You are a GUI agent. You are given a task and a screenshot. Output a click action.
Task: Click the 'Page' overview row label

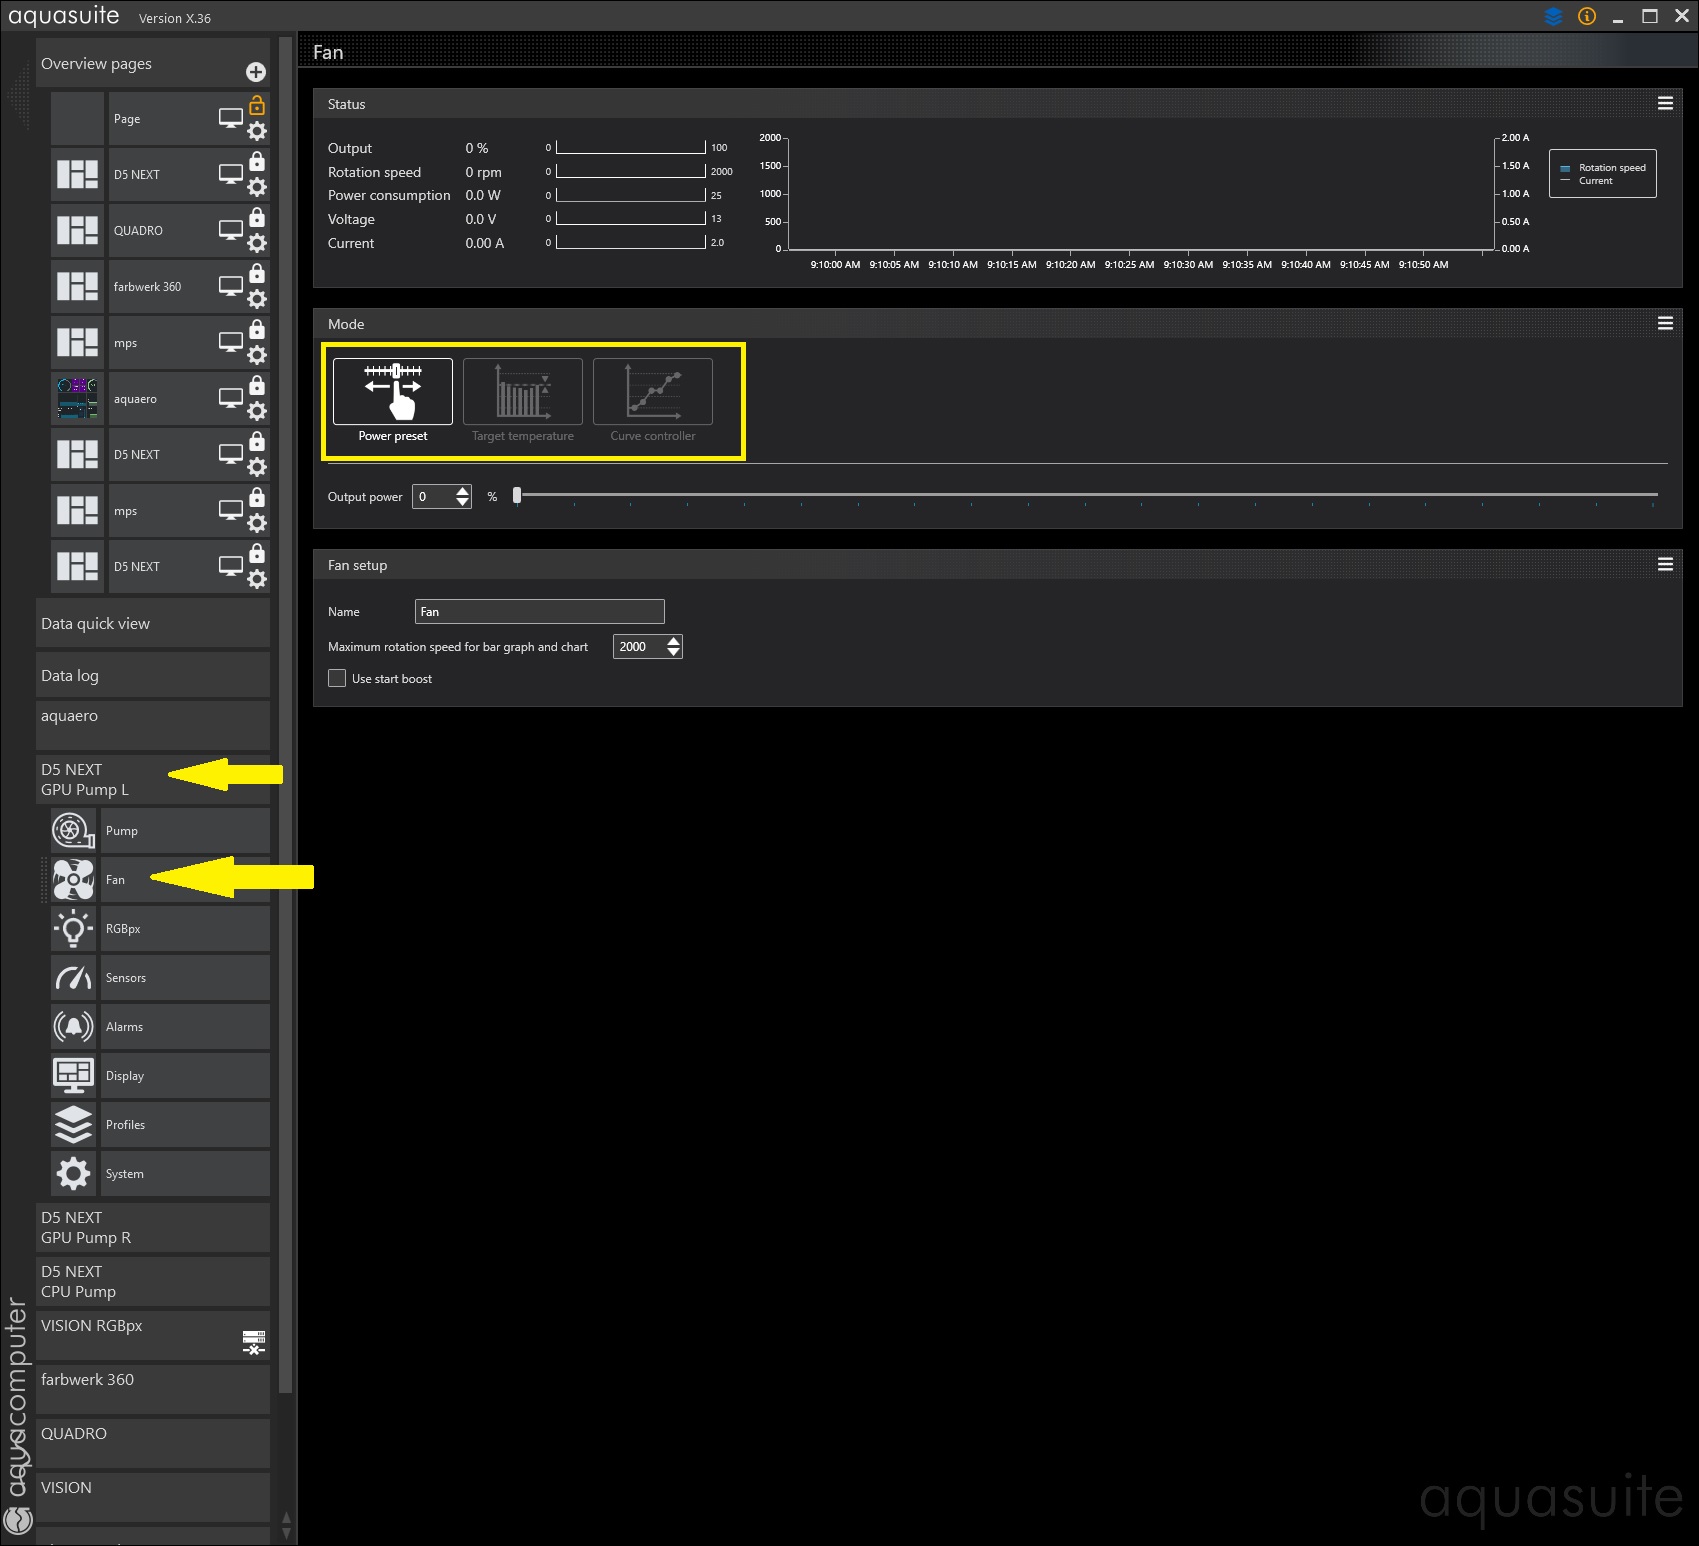pyautogui.click(x=127, y=119)
